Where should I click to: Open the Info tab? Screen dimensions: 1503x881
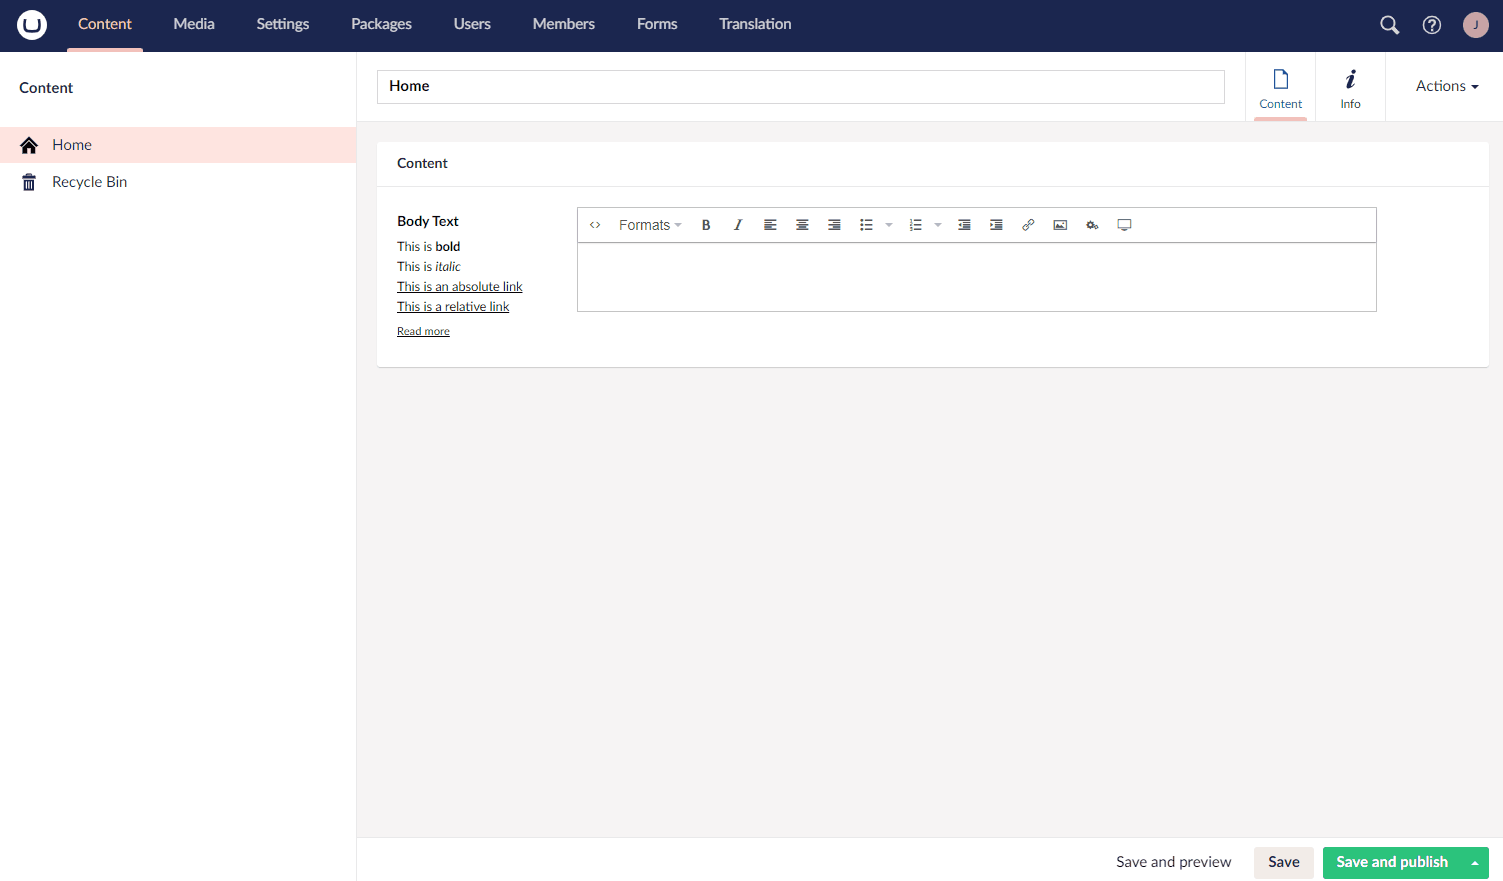tap(1350, 87)
